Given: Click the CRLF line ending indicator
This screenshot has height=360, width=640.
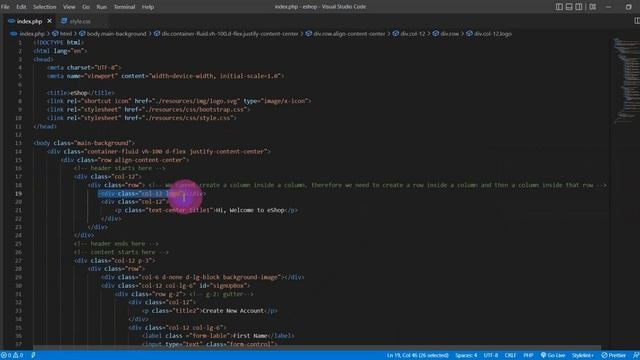Looking at the screenshot, I should pos(510,356).
